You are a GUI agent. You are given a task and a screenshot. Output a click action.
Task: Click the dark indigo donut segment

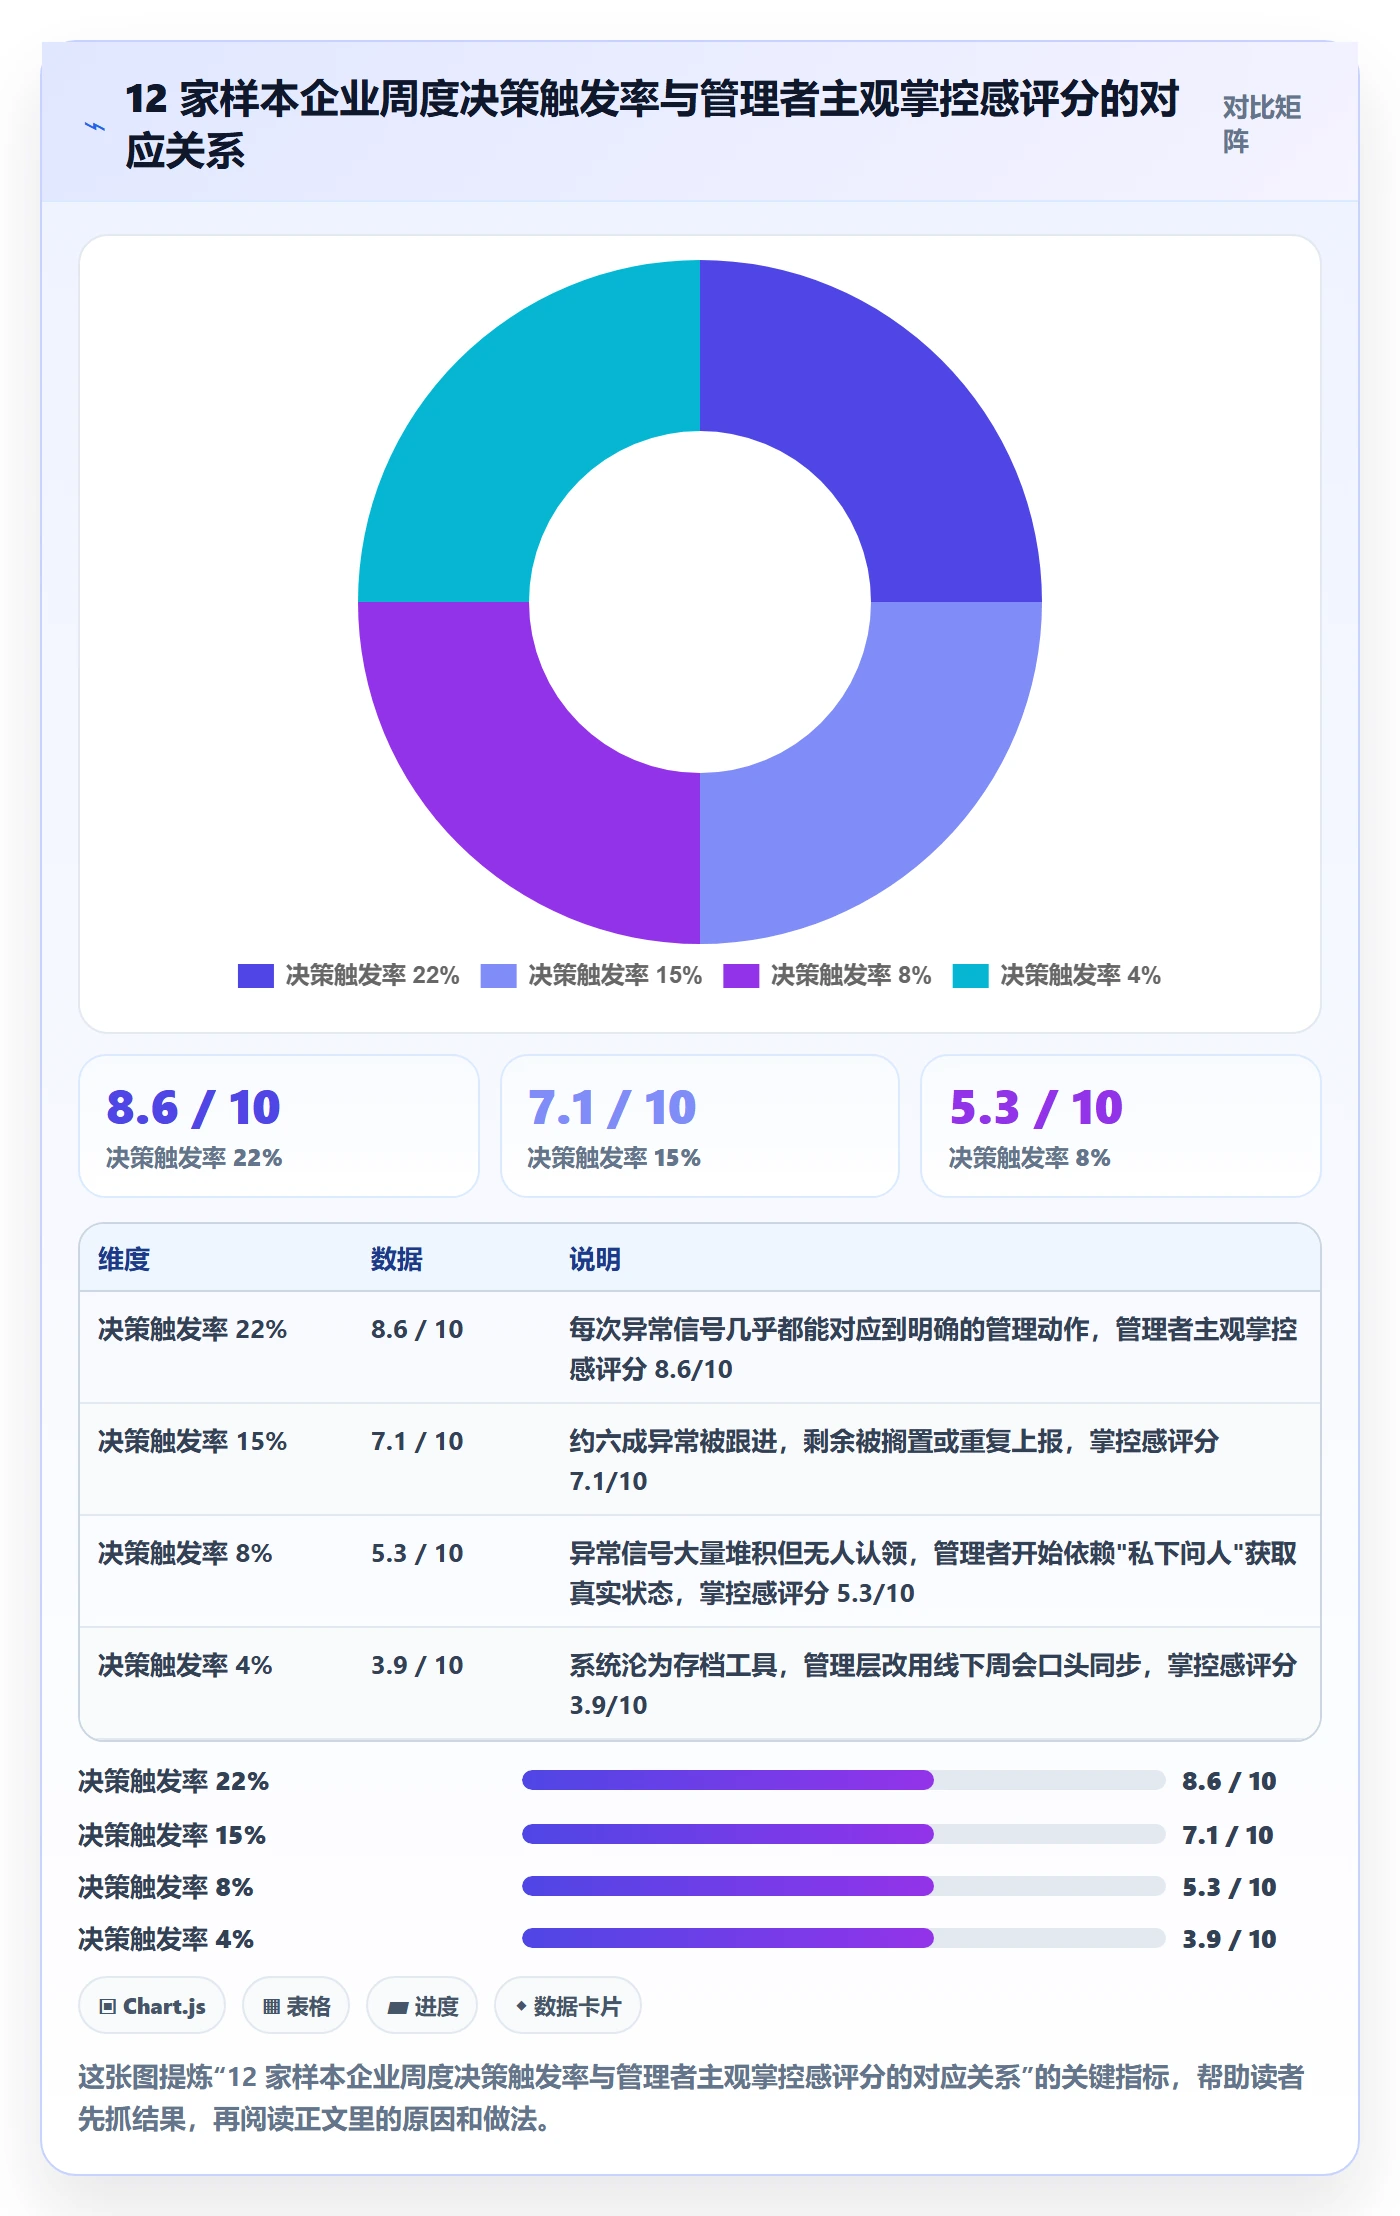(x=880, y=420)
